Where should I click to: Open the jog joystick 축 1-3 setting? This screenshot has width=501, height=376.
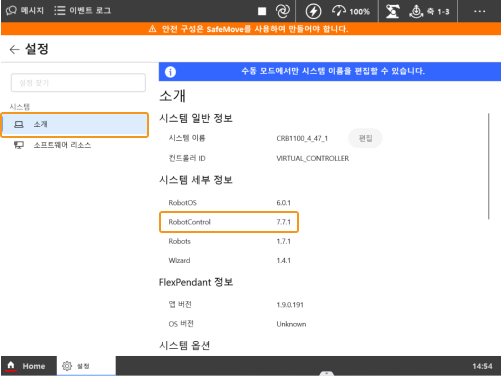(x=429, y=11)
